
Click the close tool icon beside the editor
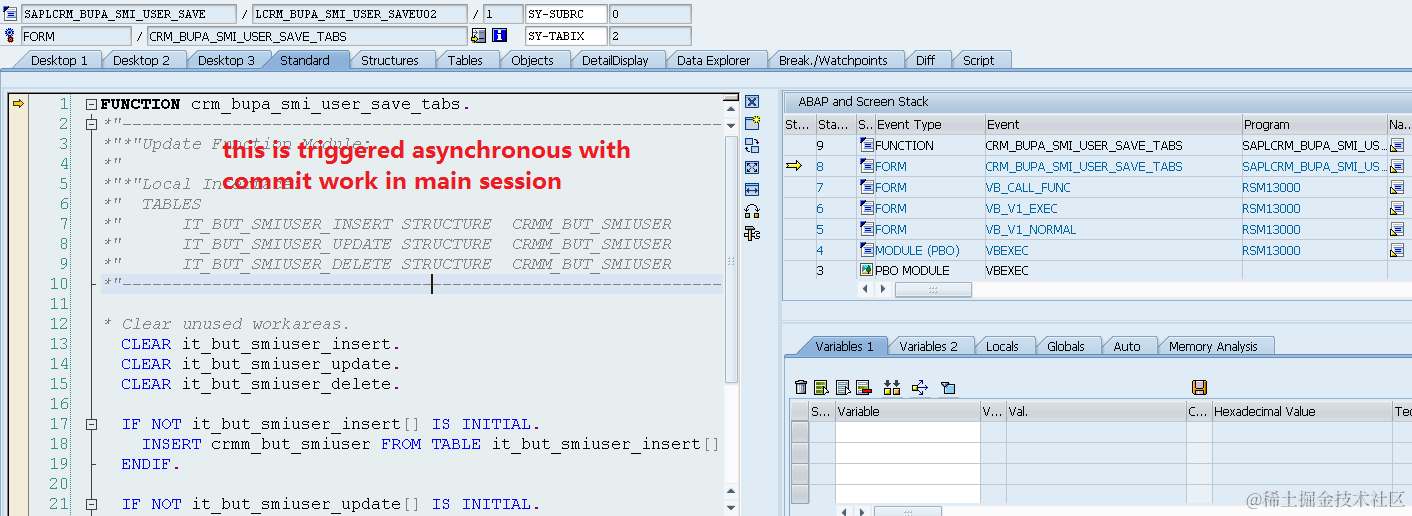[752, 102]
